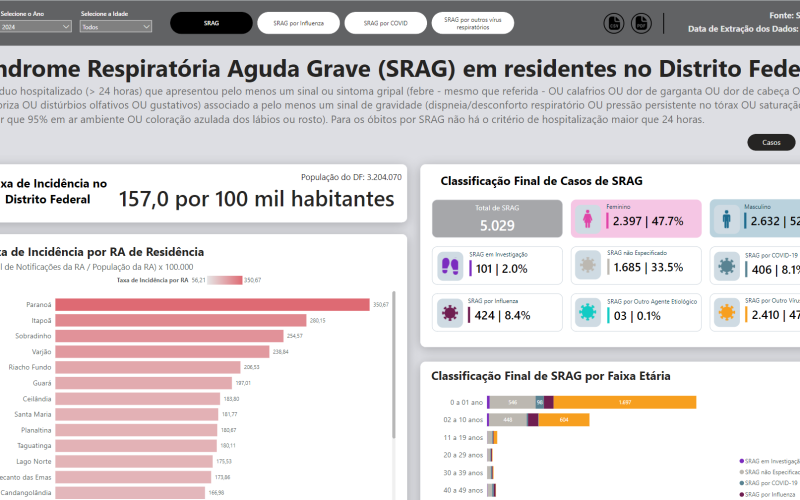Export report with the PDF icon
800x500 pixels.
[x=641, y=23]
